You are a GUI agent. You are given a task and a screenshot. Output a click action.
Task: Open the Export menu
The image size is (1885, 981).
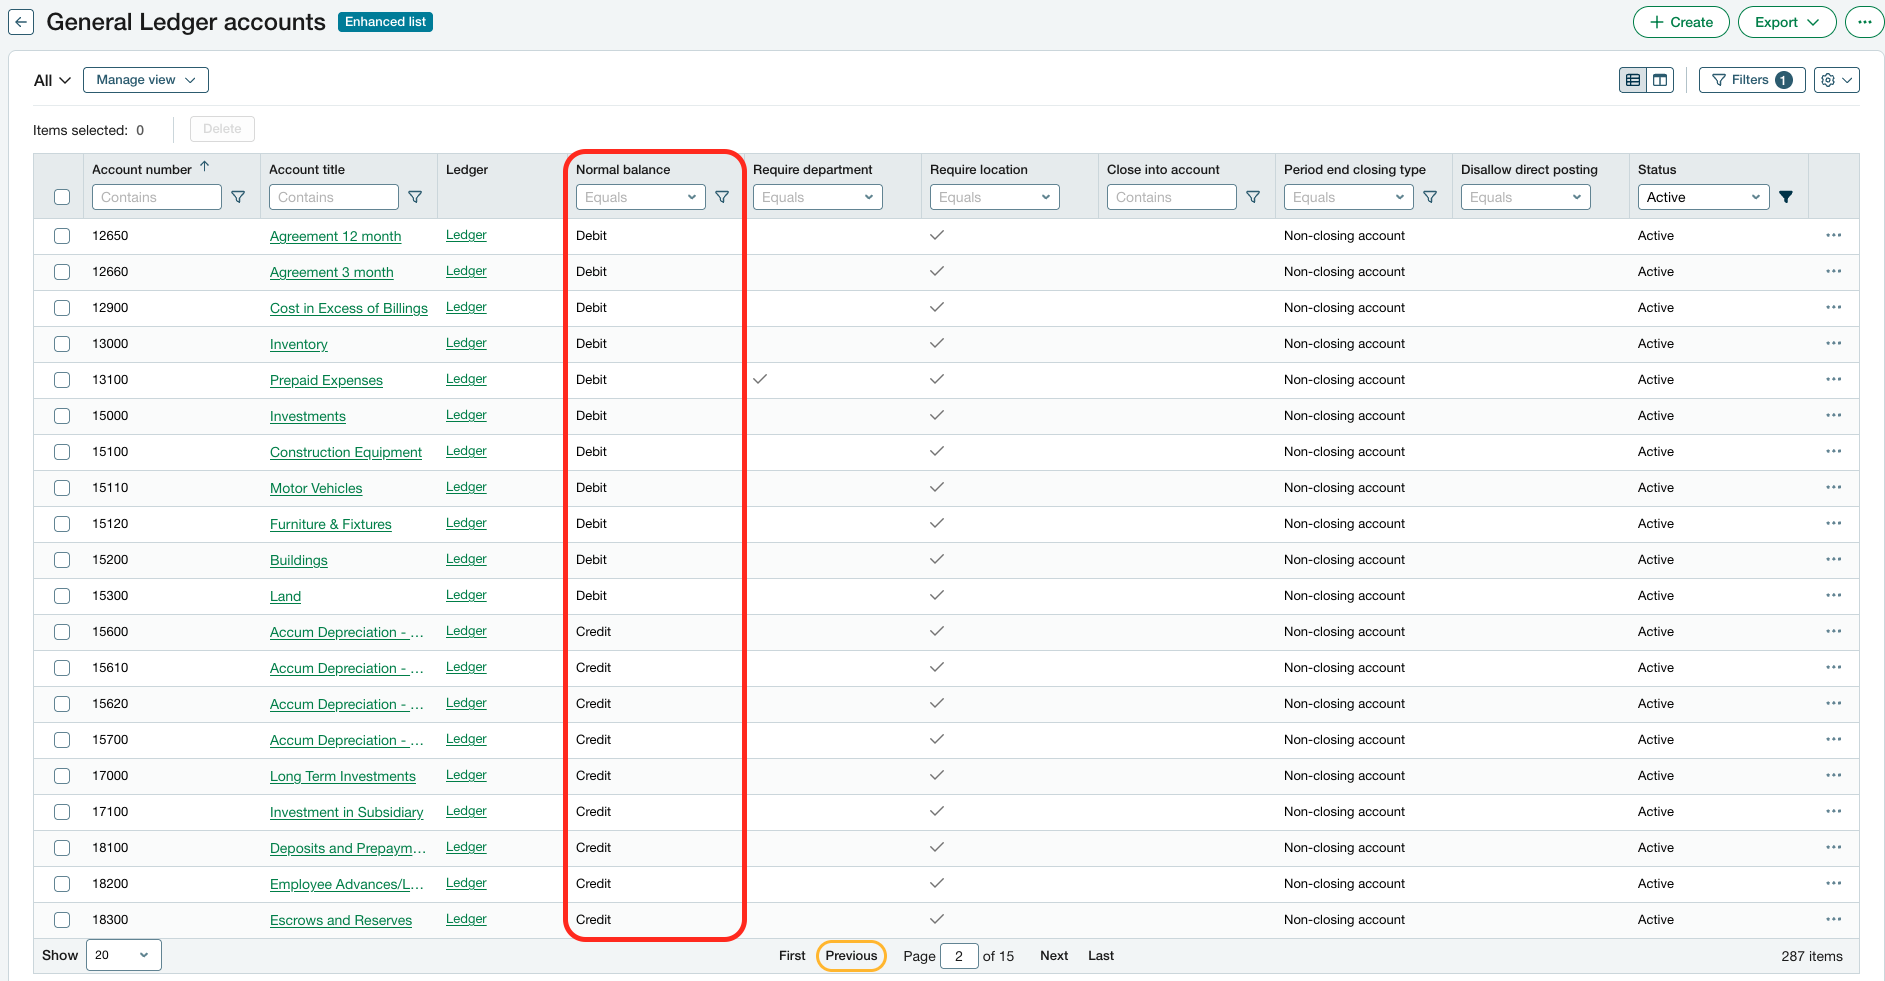coord(1786,22)
